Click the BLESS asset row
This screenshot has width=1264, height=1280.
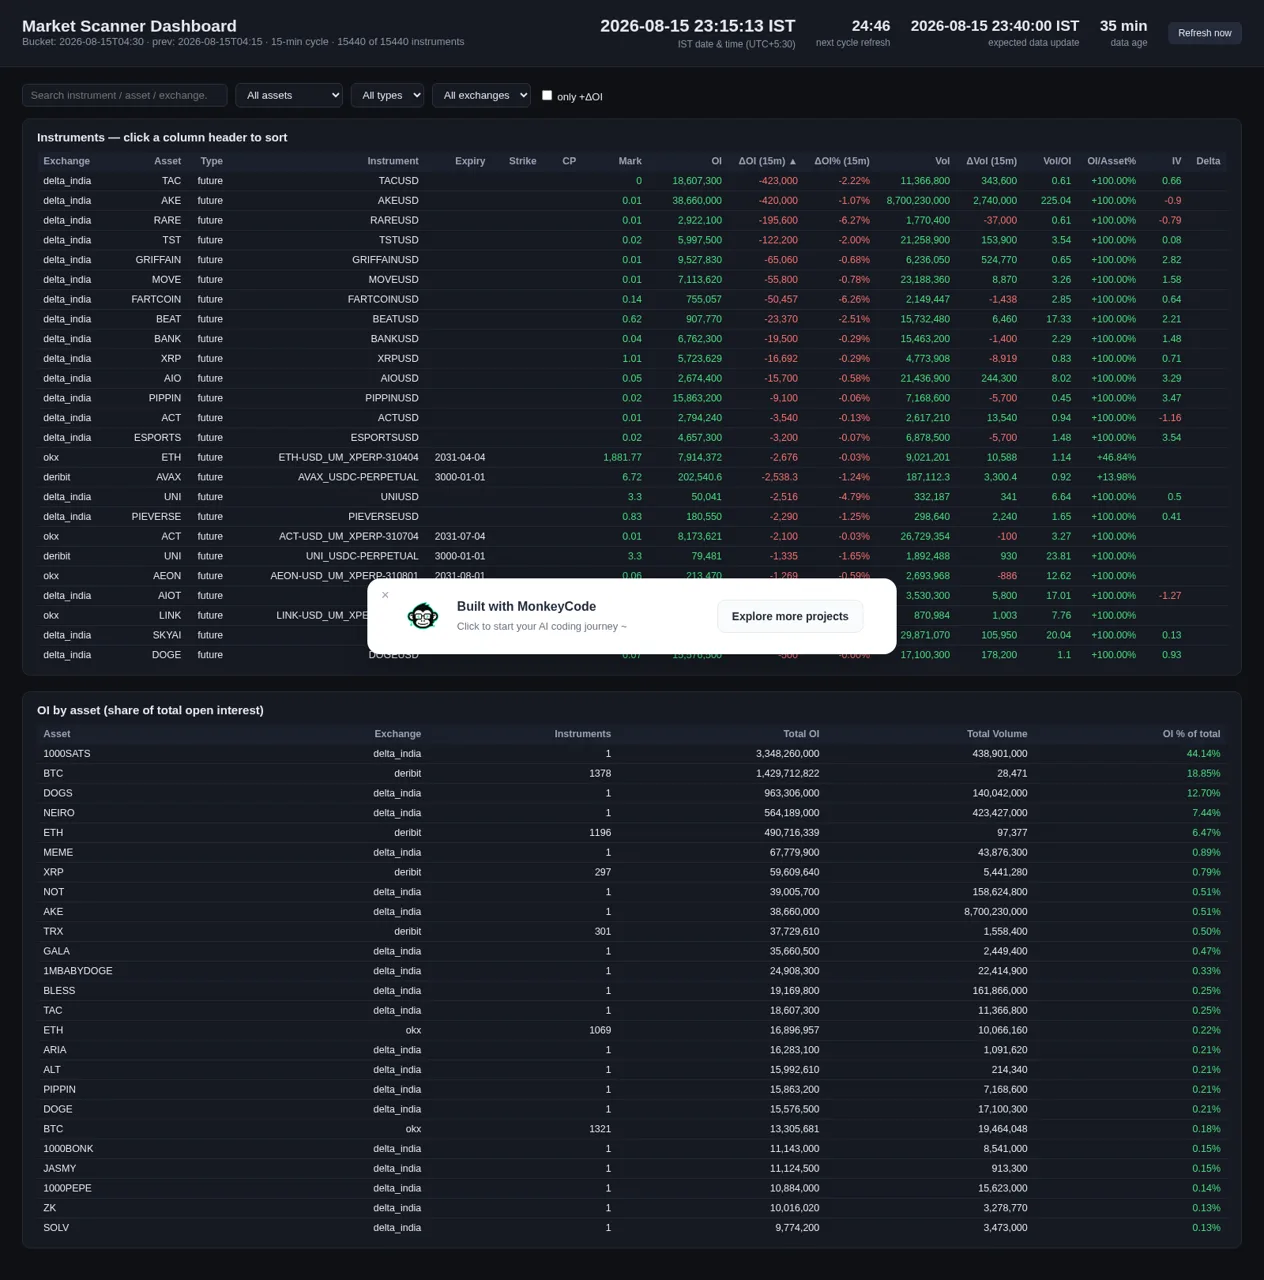point(632,991)
